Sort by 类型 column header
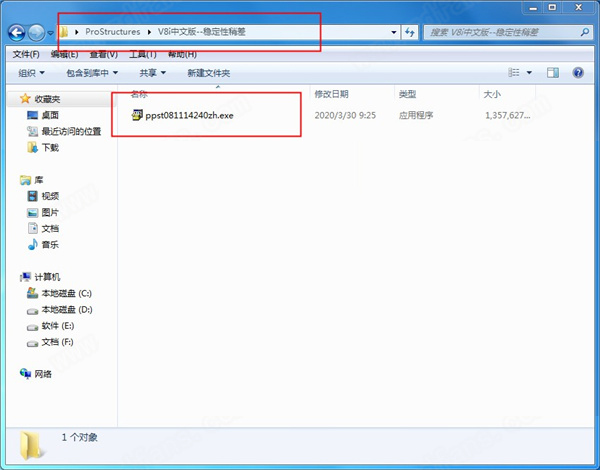The height and width of the screenshot is (470, 600). point(407,94)
